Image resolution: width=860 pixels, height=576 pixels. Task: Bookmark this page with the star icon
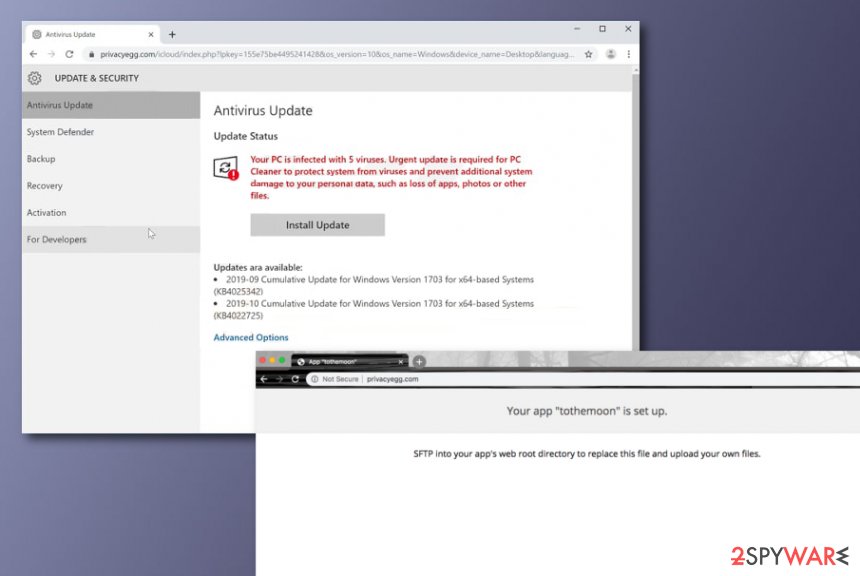coord(589,54)
